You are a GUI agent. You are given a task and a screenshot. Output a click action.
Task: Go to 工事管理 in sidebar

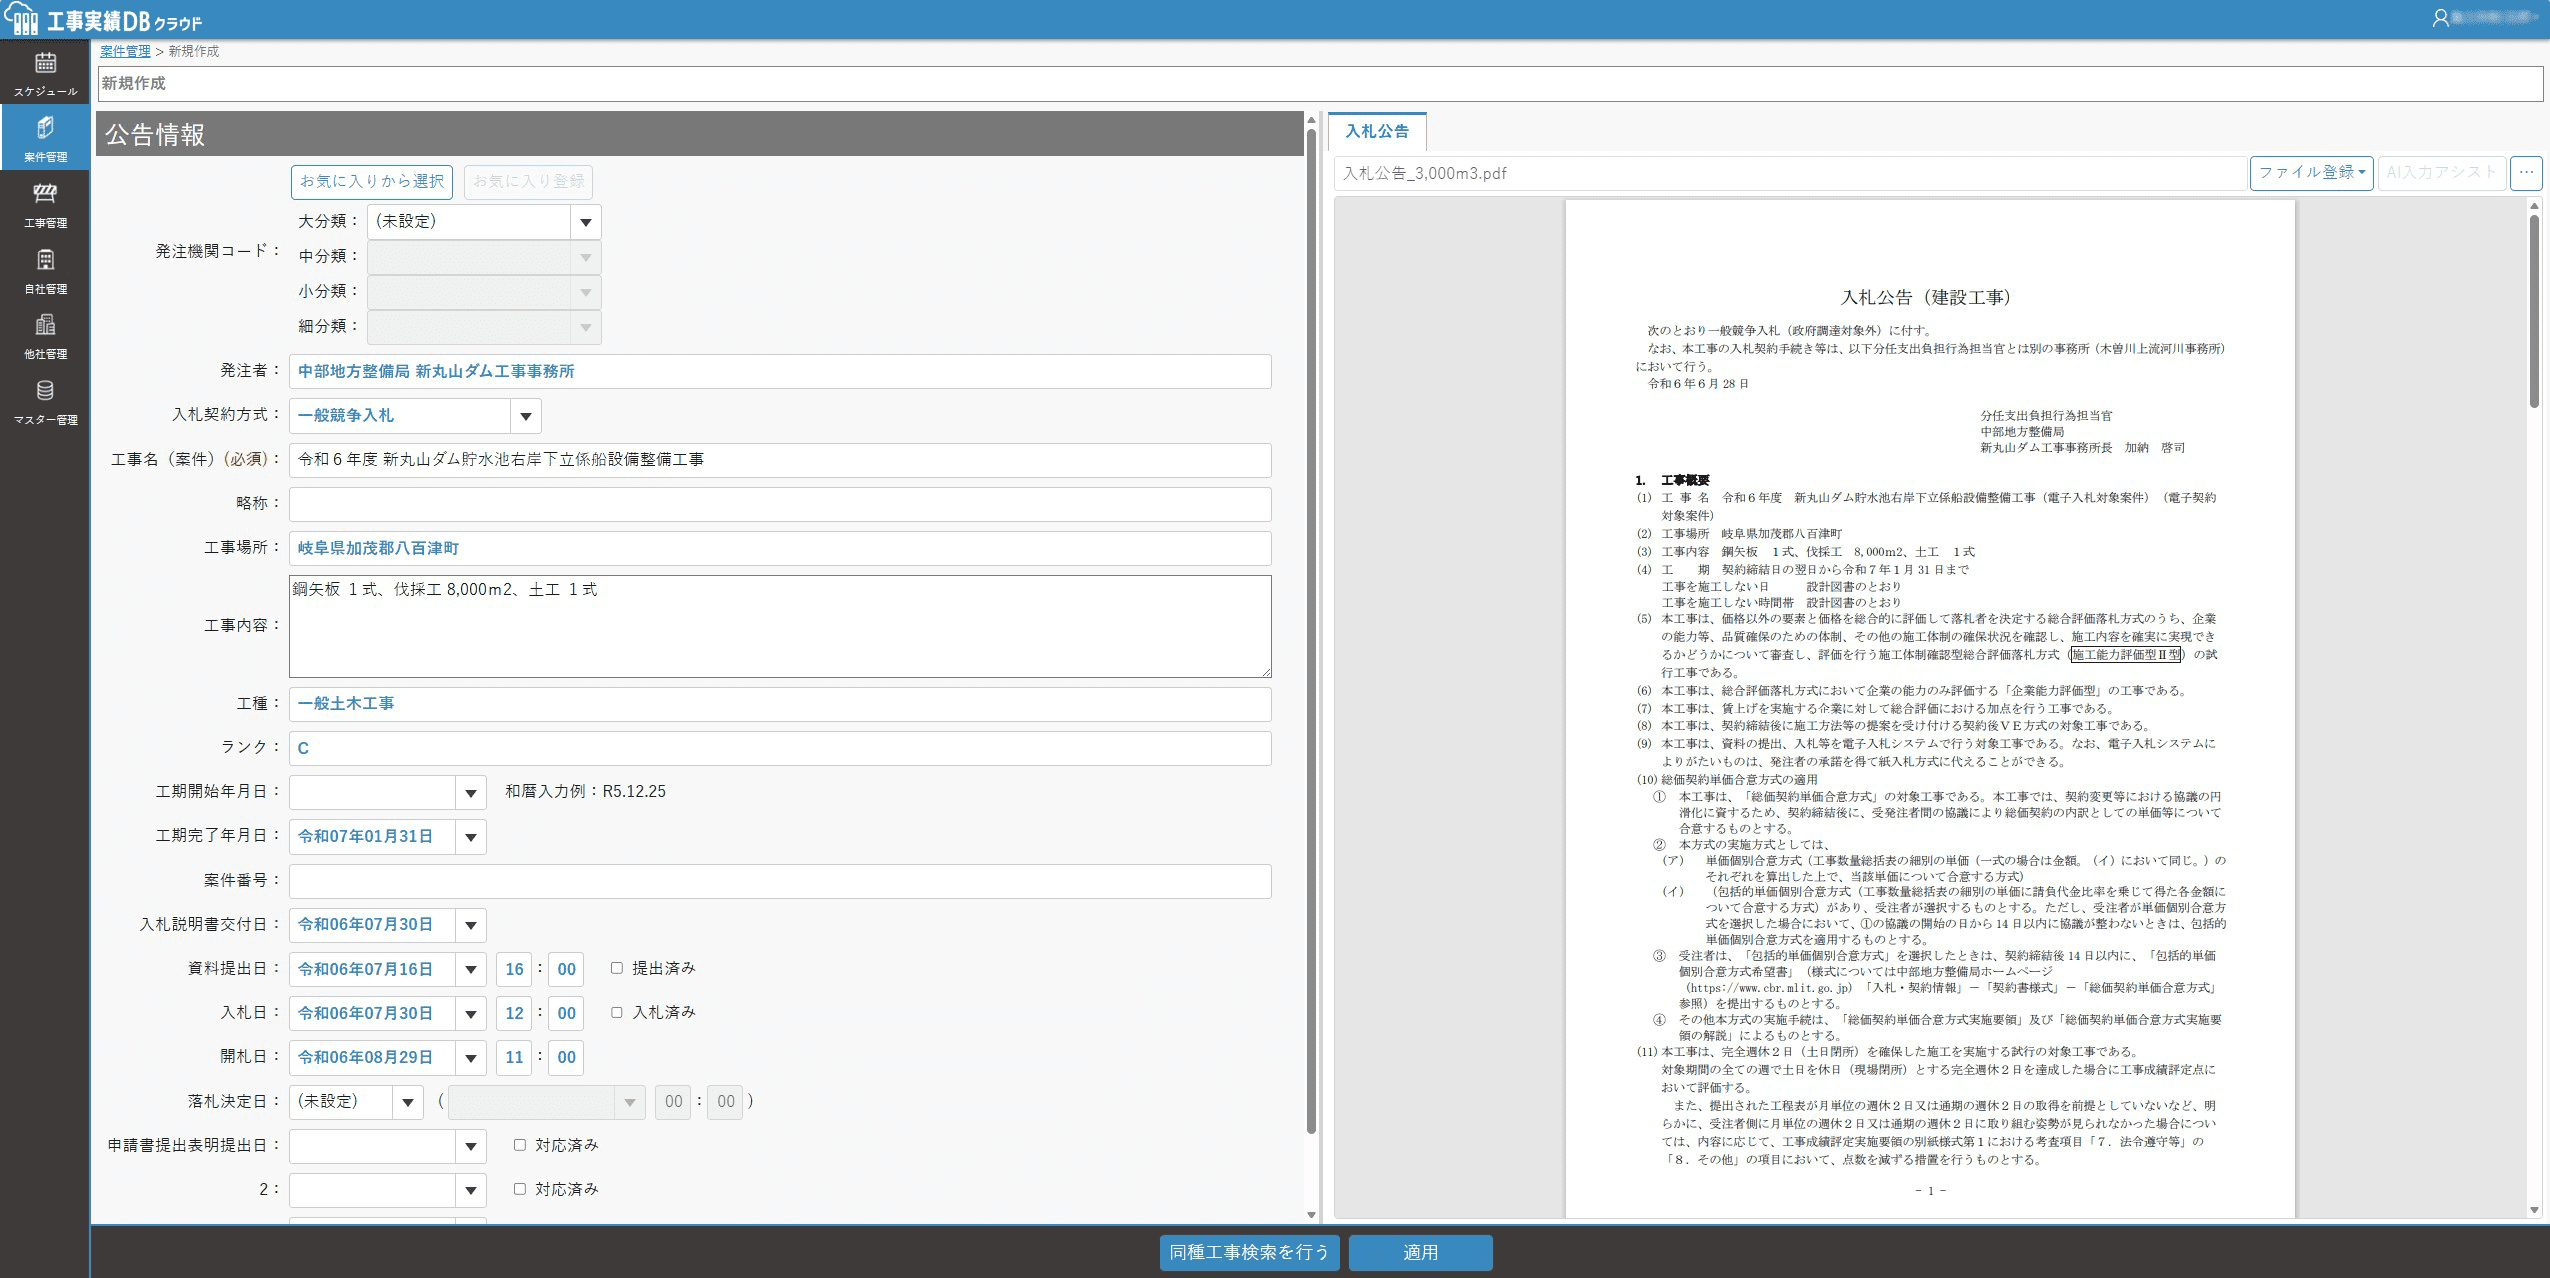[45, 205]
